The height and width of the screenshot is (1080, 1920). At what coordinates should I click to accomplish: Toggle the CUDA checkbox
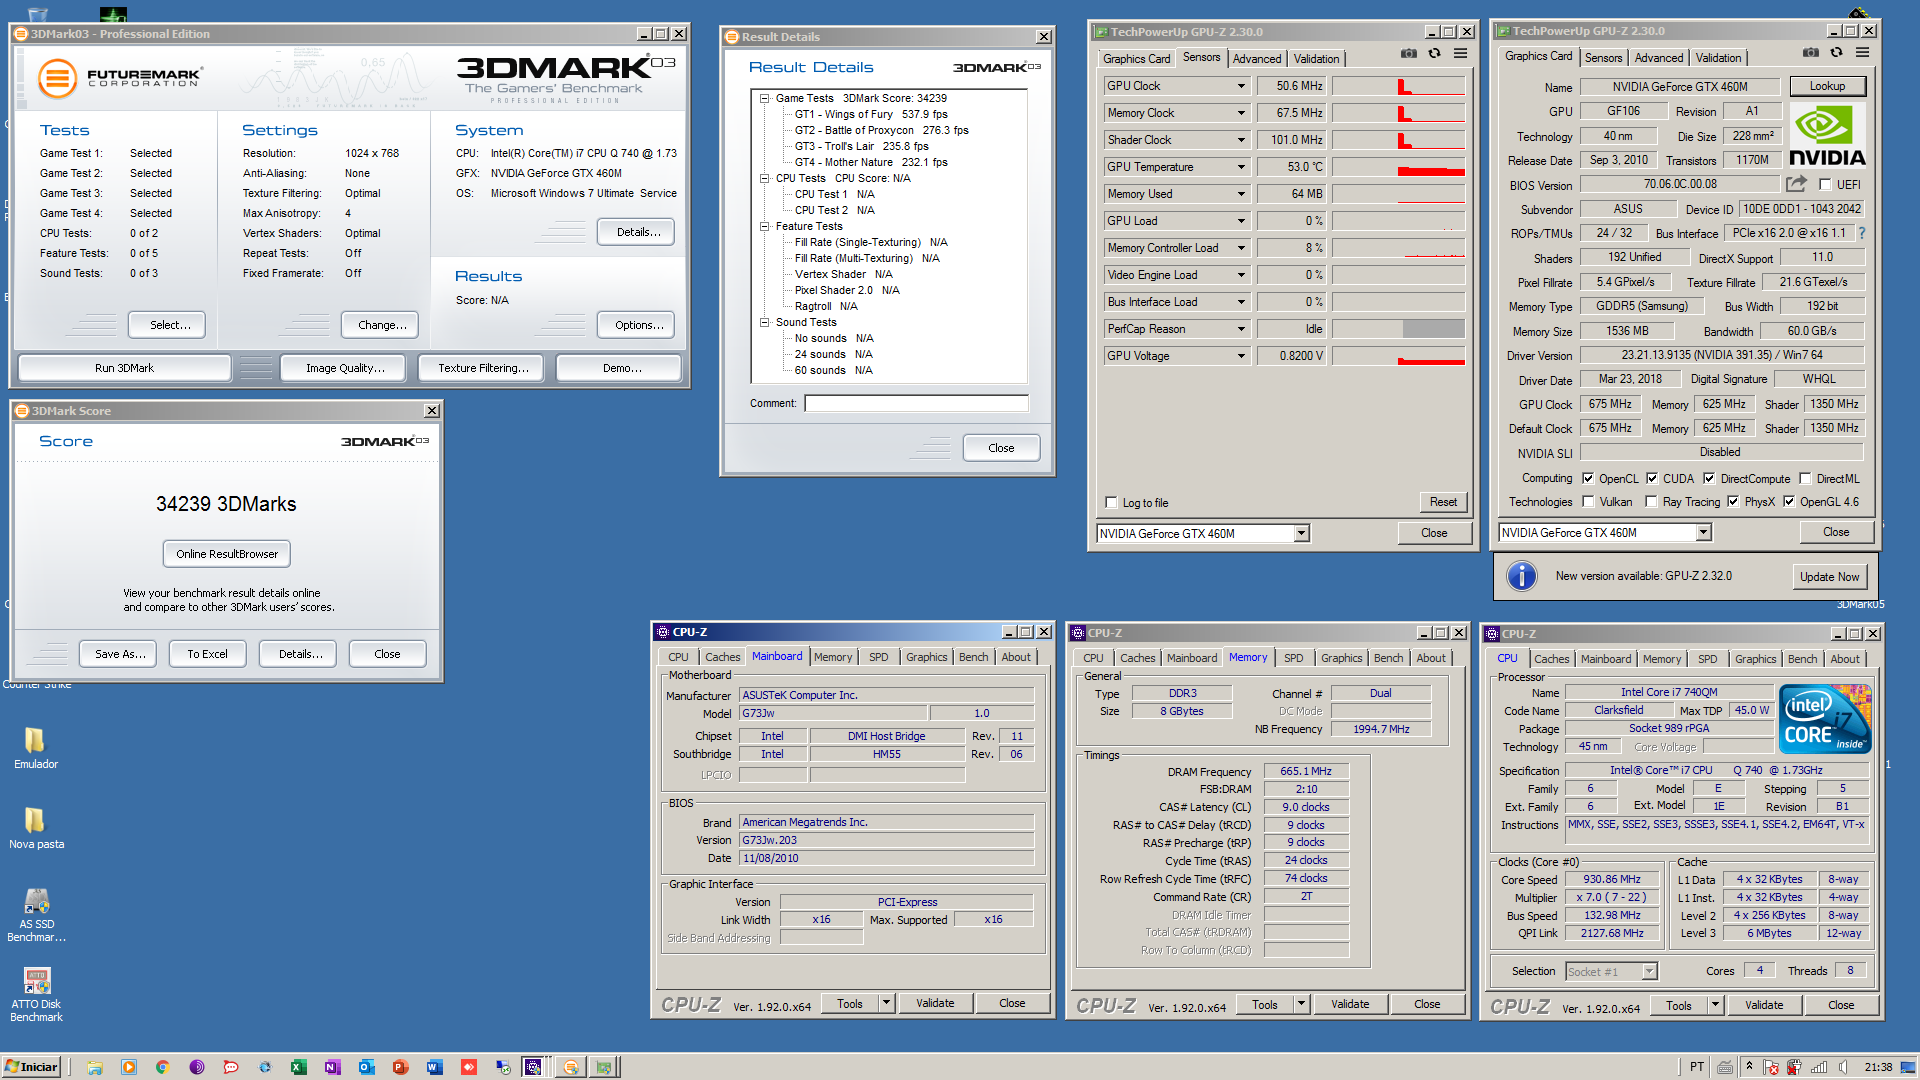point(1652,478)
